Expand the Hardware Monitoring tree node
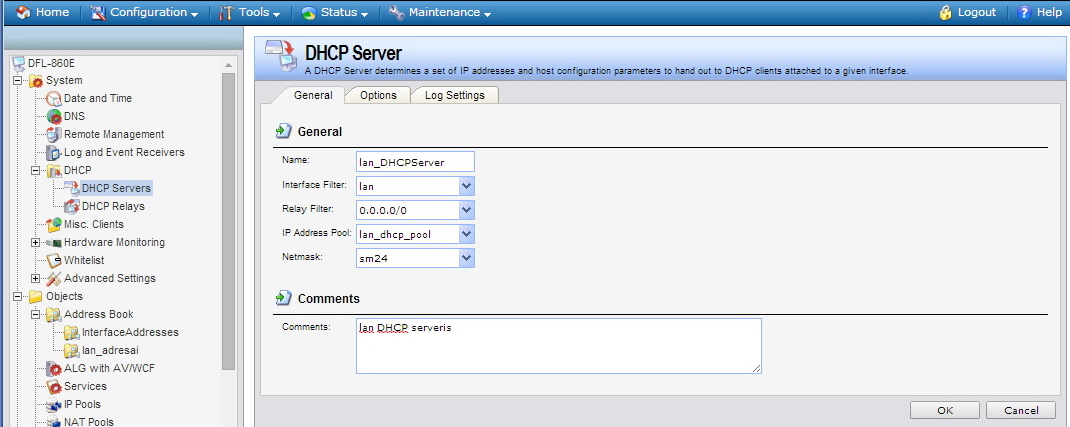 (36, 242)
